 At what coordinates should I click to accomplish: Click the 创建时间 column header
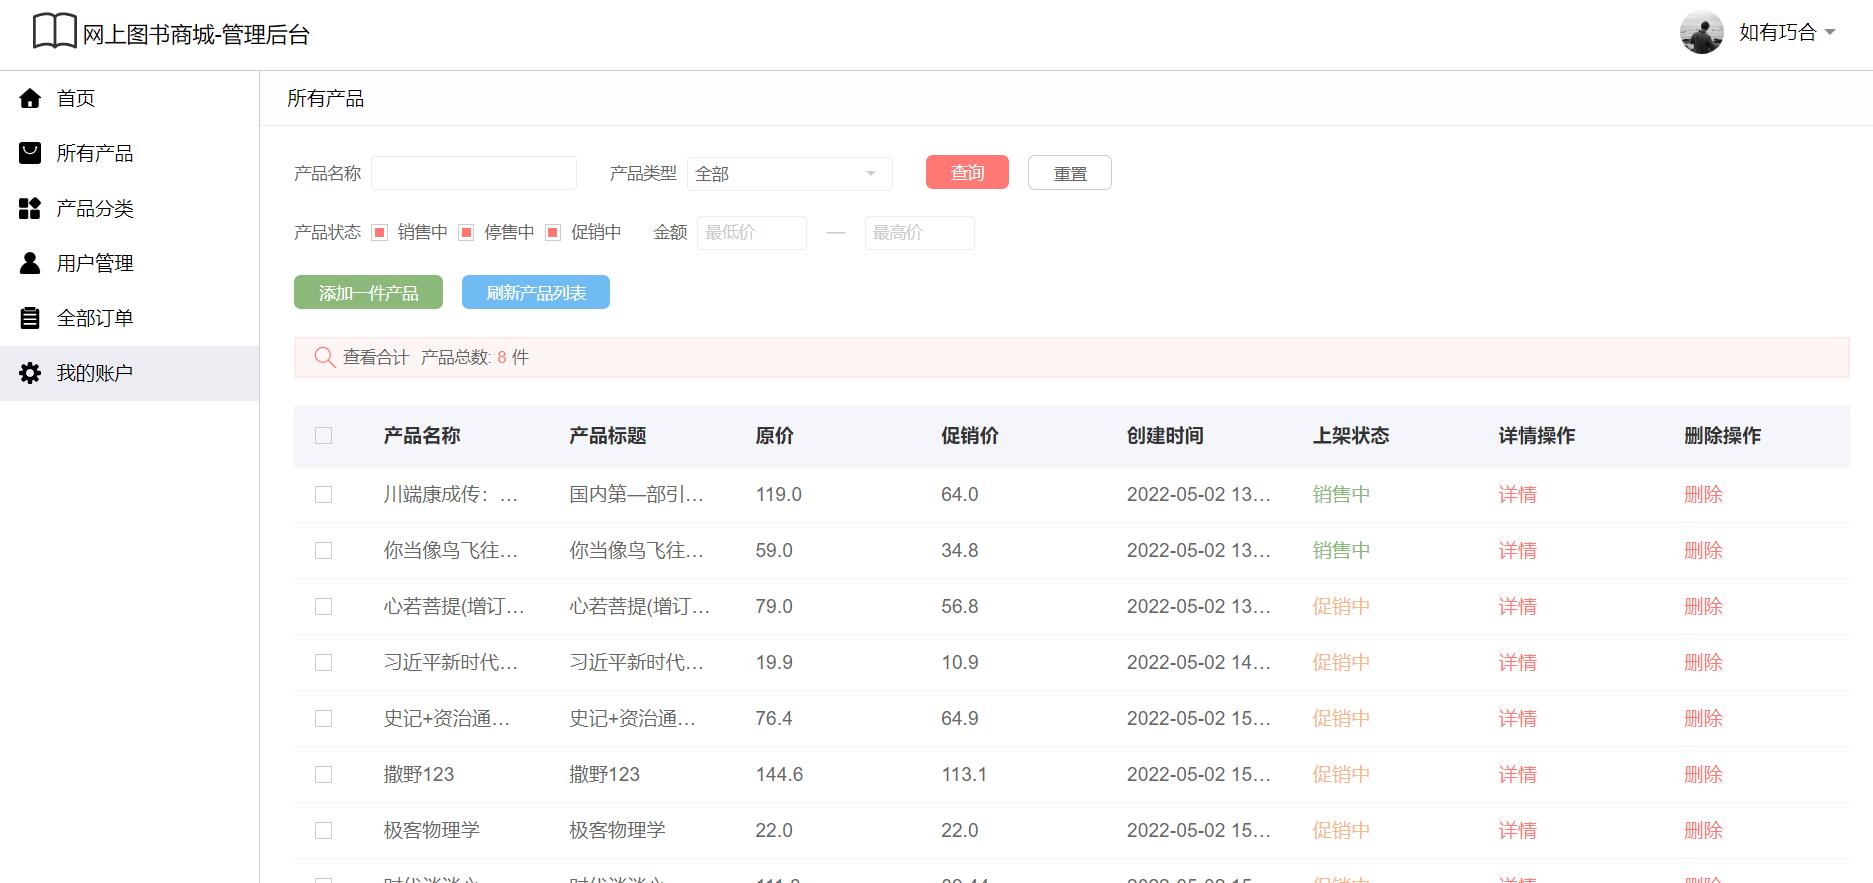[x=1165, y=435]
